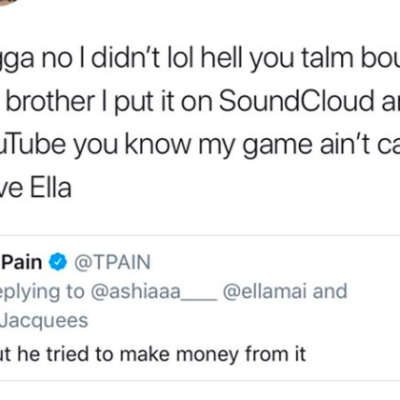Click the name Ella ending the tweet
This screenshot has width=400, height=400.
(x=51, y=187)
